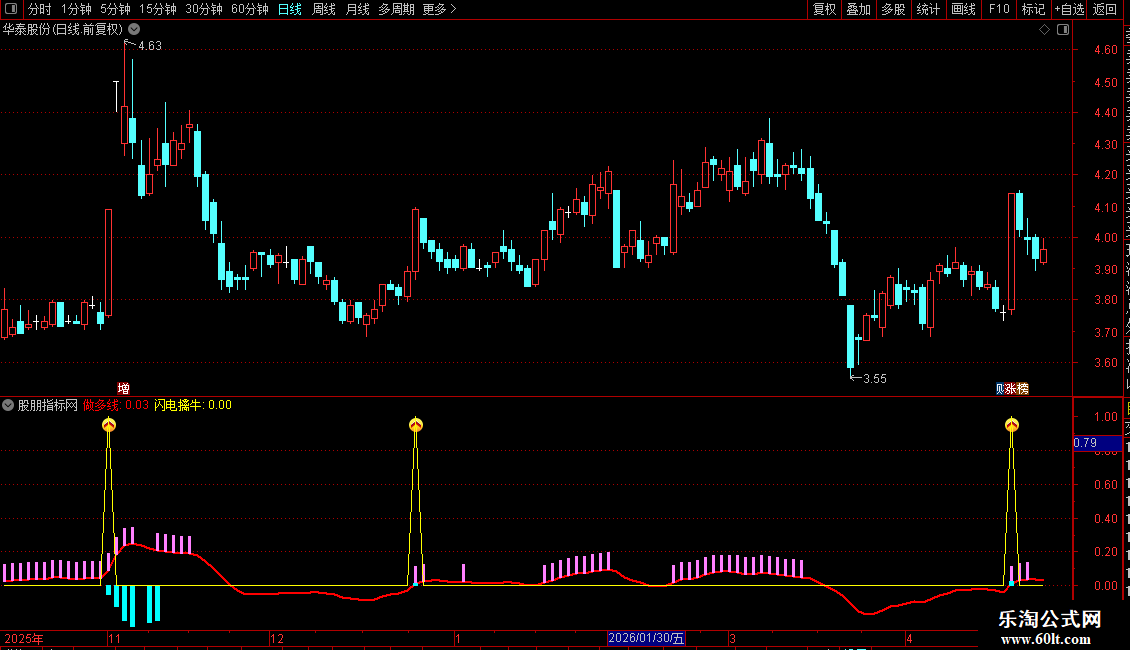The width and height of the screenshot is (1130, 650).
Task: Click the diamond icon above price chart
Action: [1044, 30]
